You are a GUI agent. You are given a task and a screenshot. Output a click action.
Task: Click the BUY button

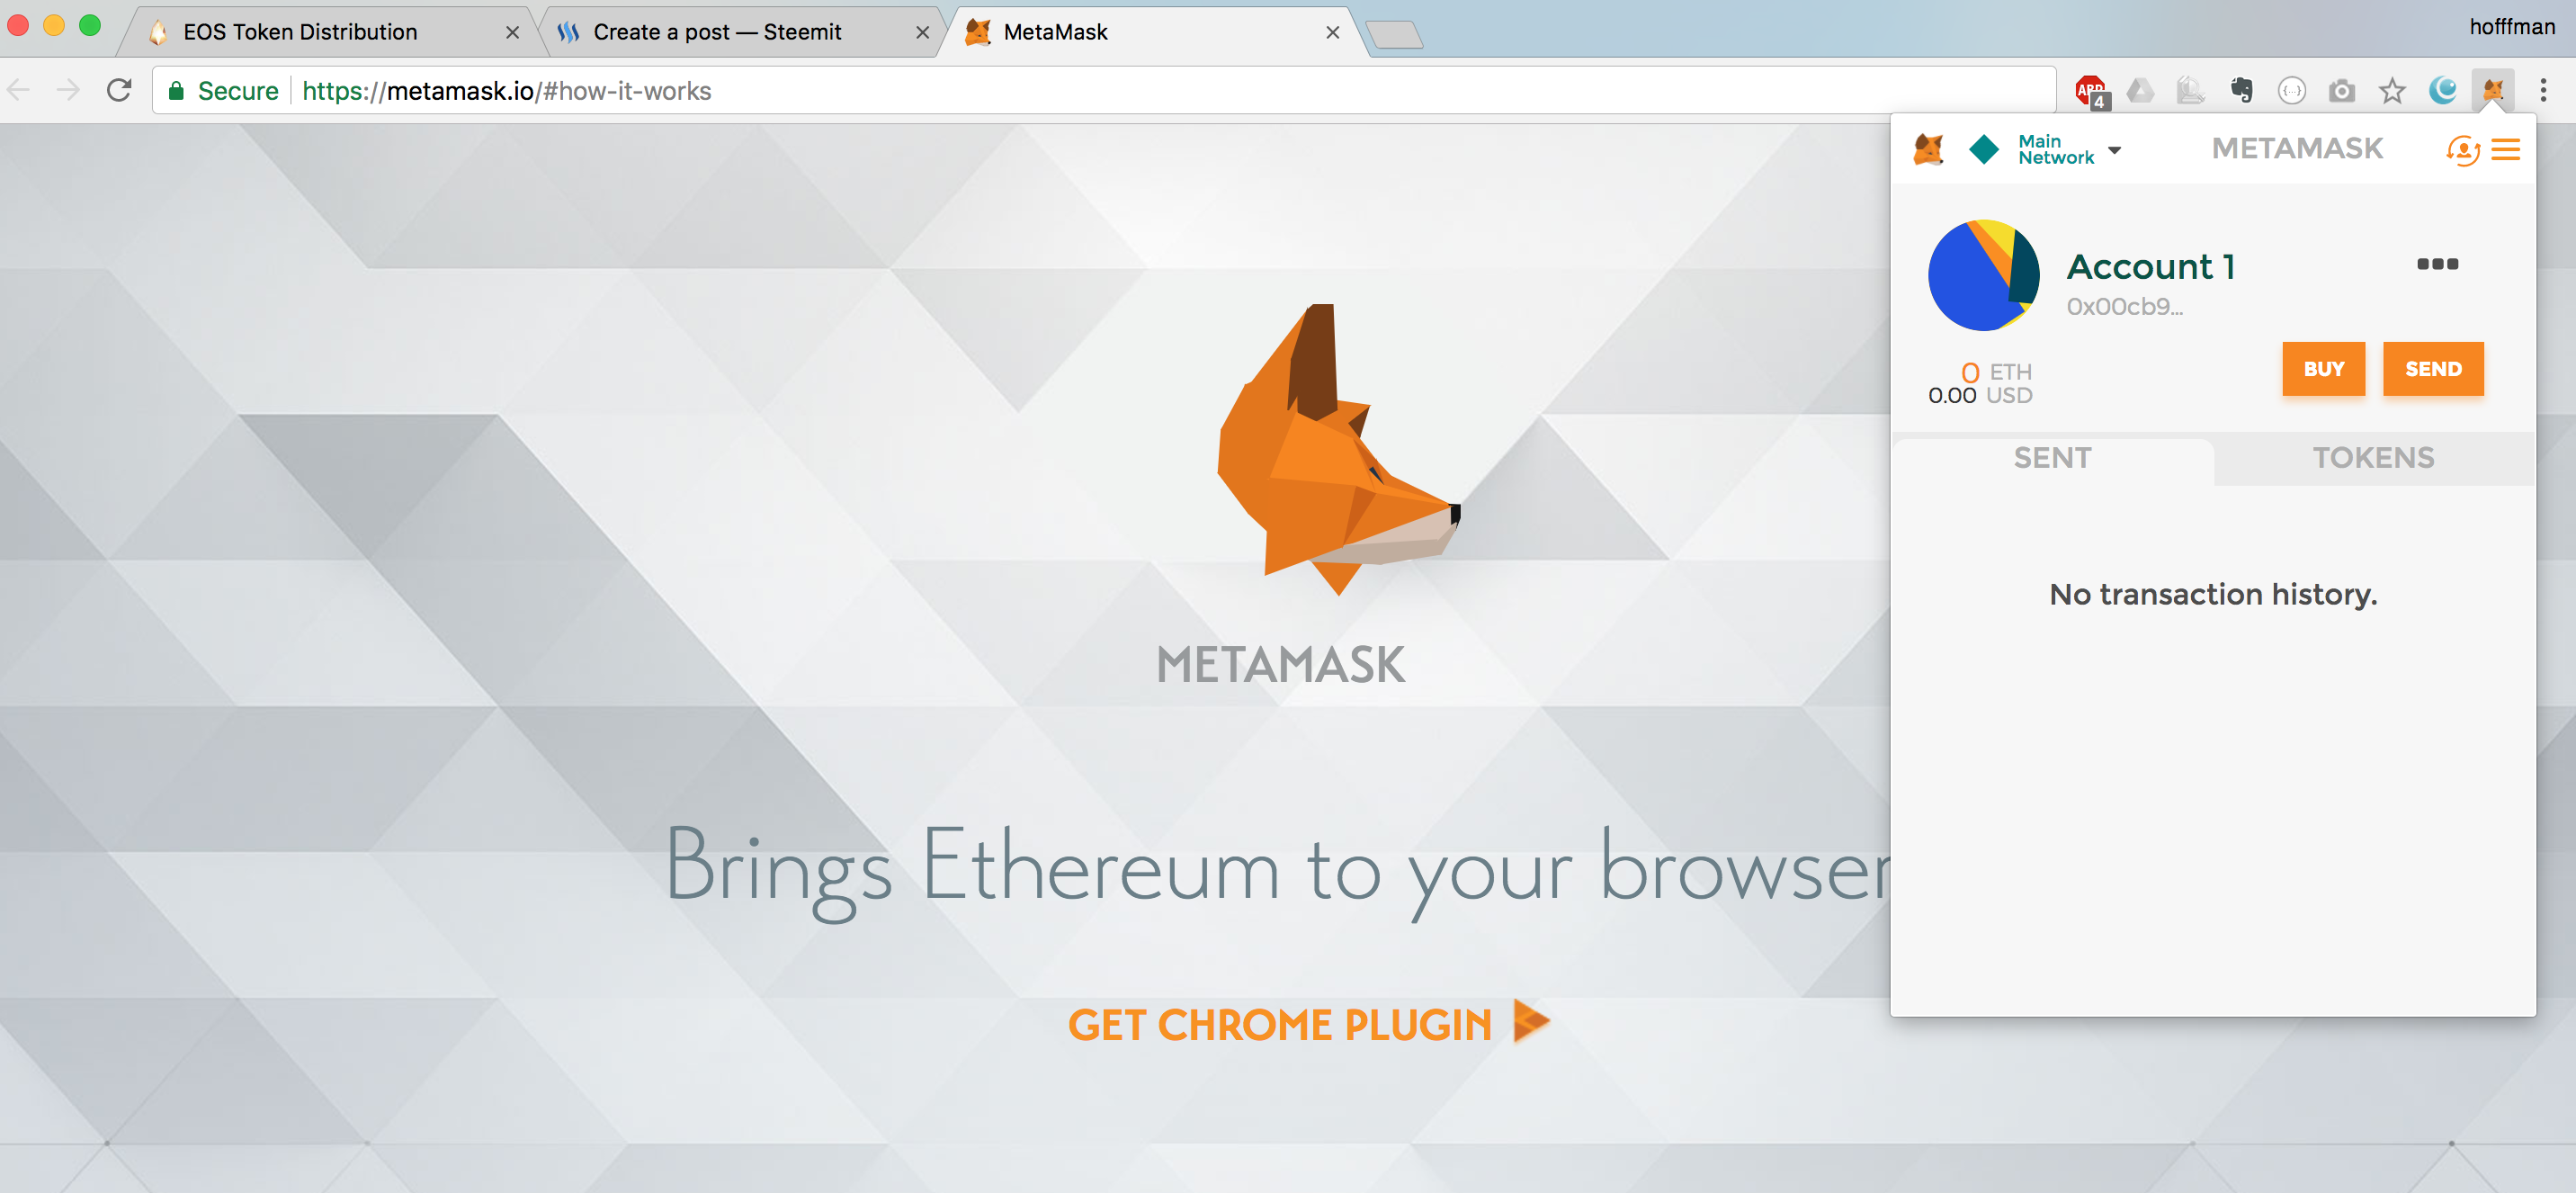coord(2323,369)
